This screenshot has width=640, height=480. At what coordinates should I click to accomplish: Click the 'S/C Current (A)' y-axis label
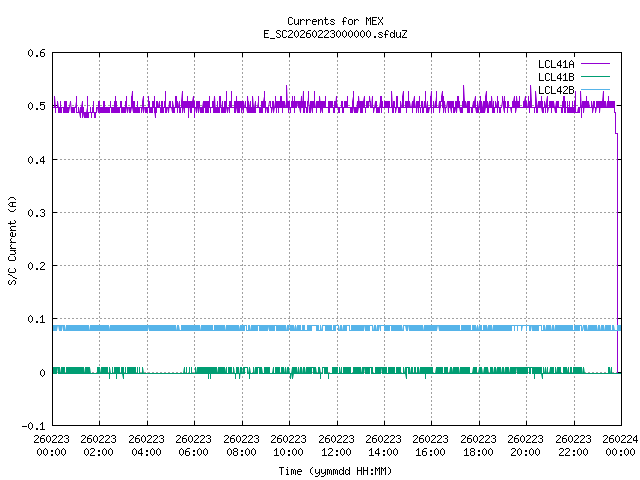(12, 239)
